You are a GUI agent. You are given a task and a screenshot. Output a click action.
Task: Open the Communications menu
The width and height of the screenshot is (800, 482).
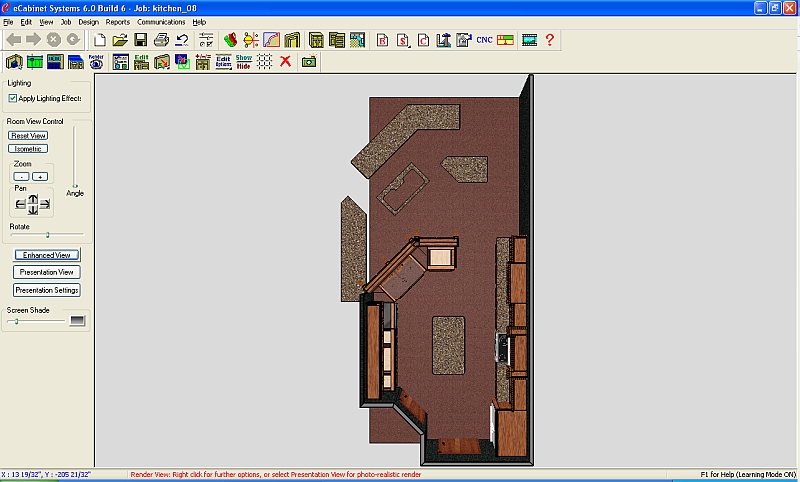click(x=160, y=21)
